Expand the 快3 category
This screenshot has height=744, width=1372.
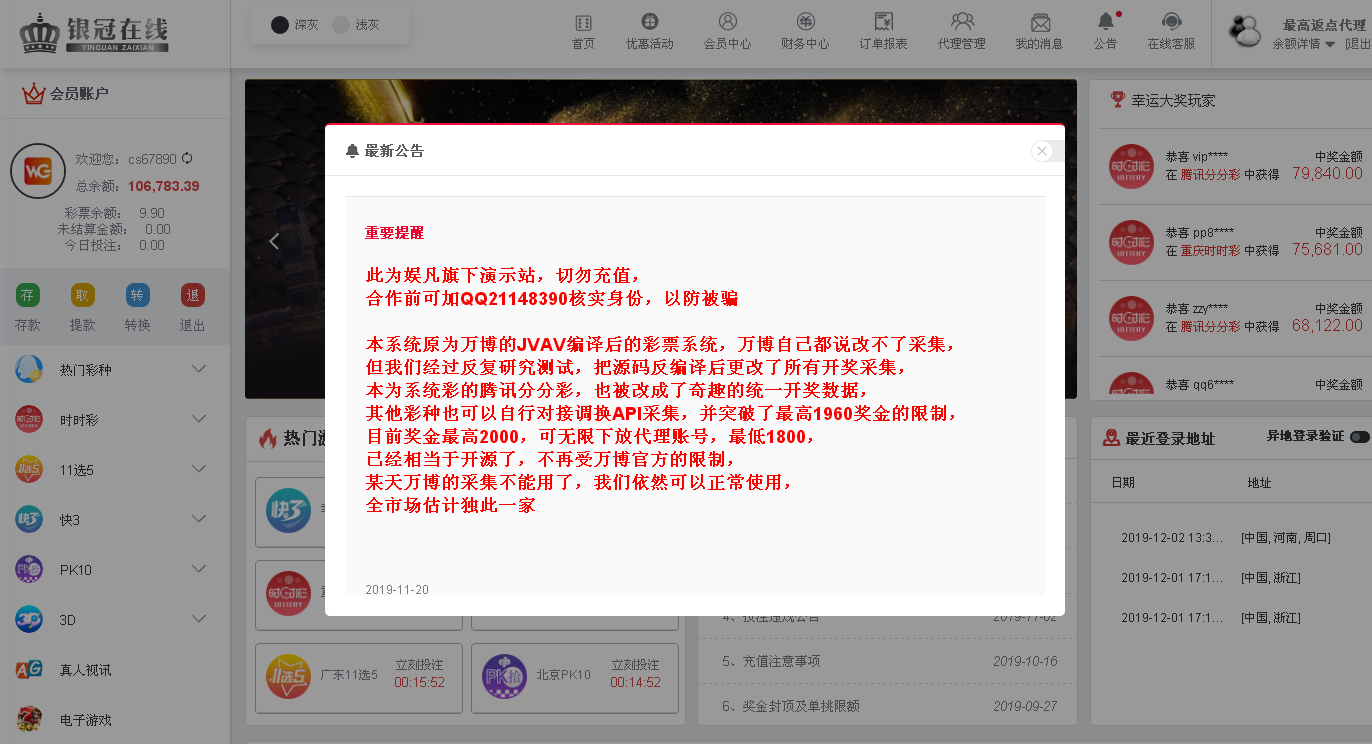(x=199, y=519)
